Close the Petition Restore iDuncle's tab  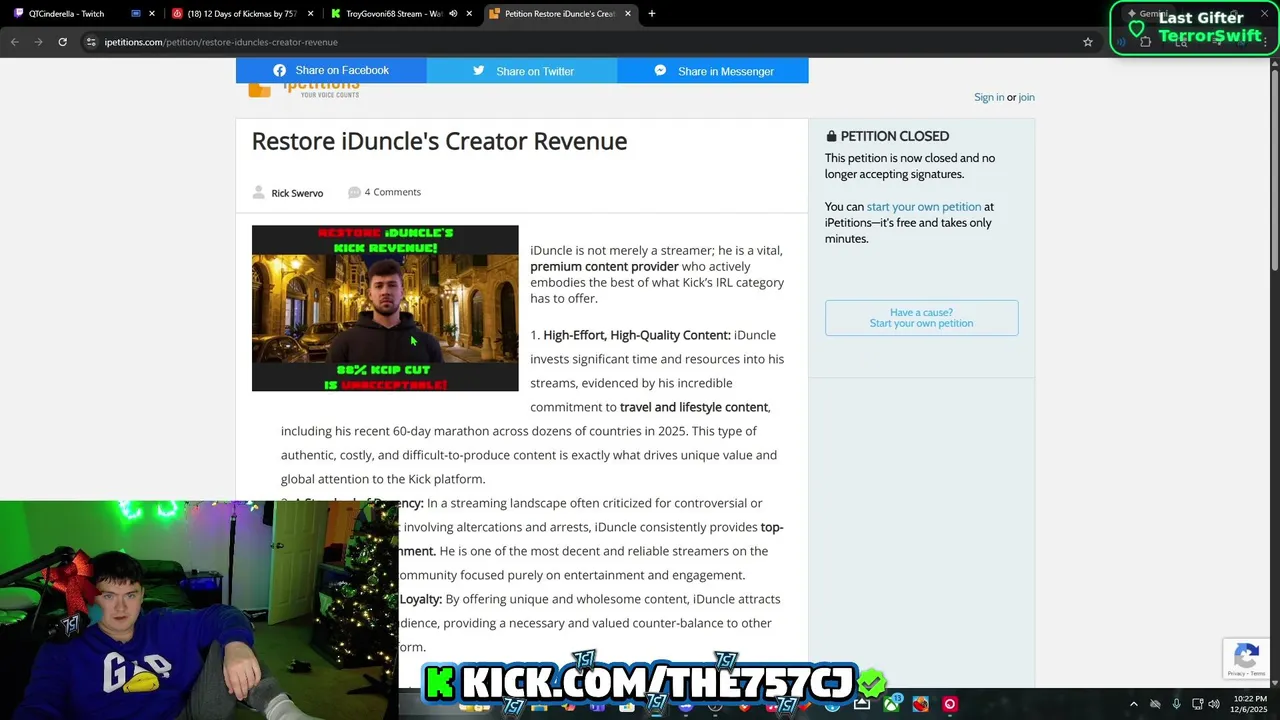point(628,14)
